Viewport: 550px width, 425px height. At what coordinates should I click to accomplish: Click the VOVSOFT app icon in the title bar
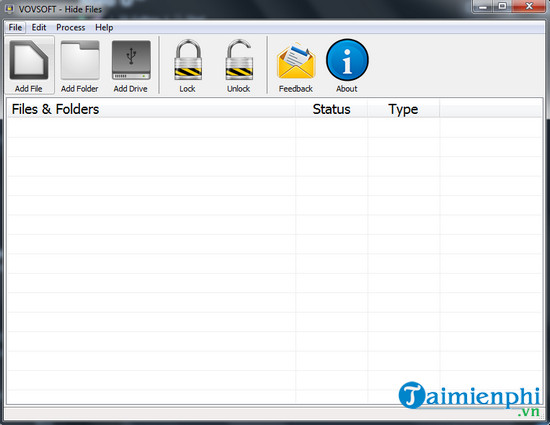[x=9, y=8]
